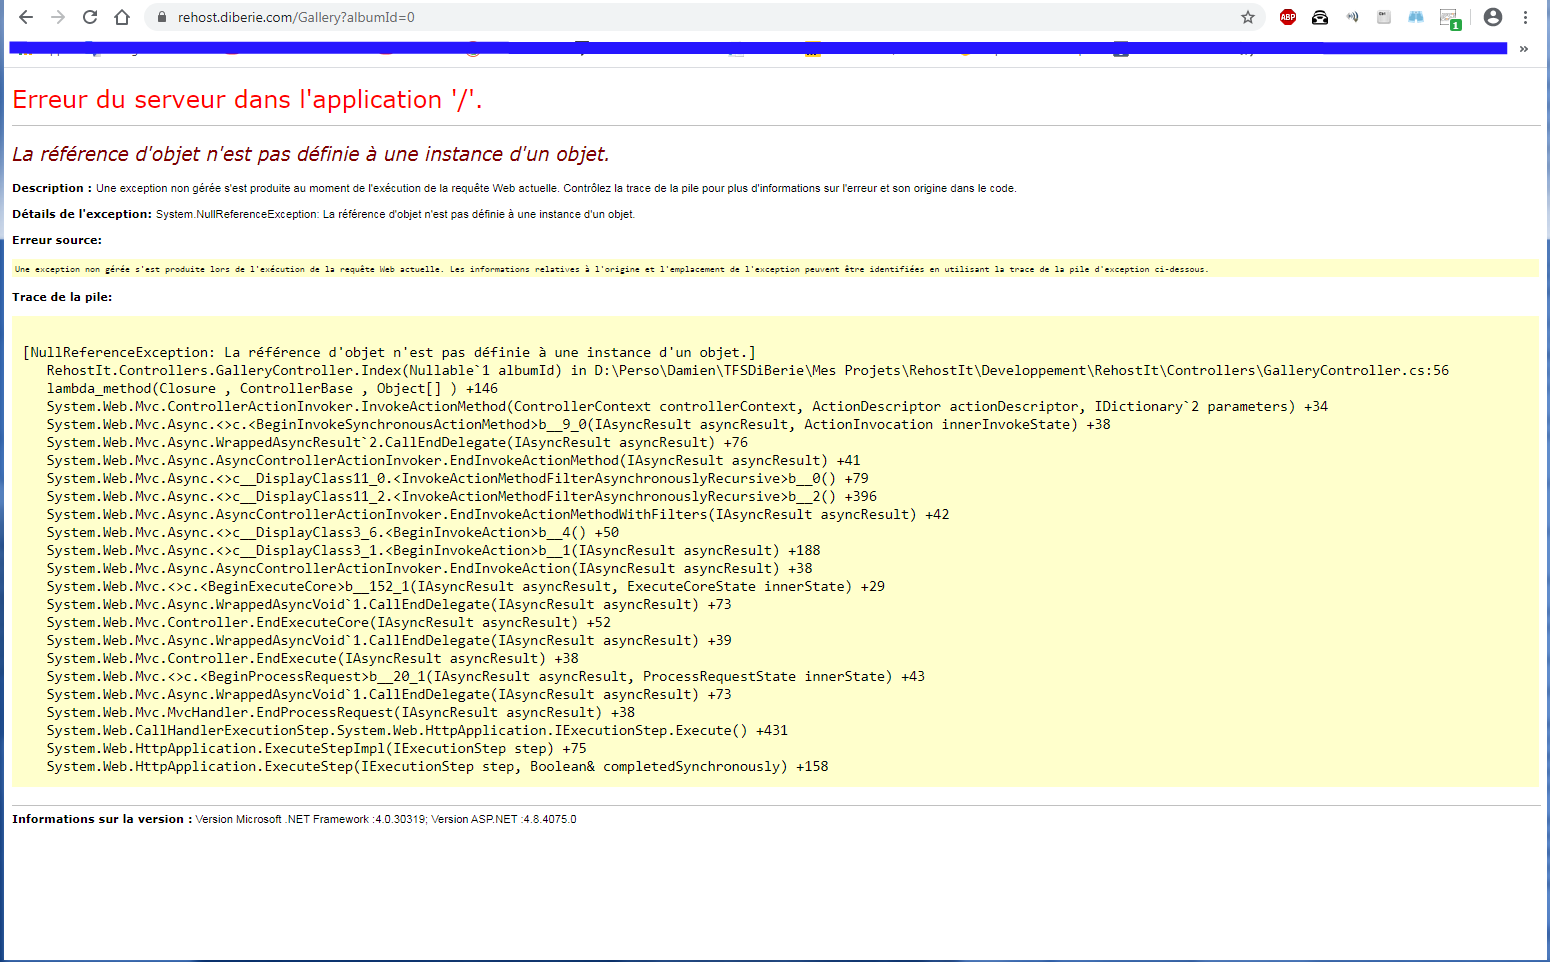
Task: Open the telephone extension icon
Action: 1320,17
